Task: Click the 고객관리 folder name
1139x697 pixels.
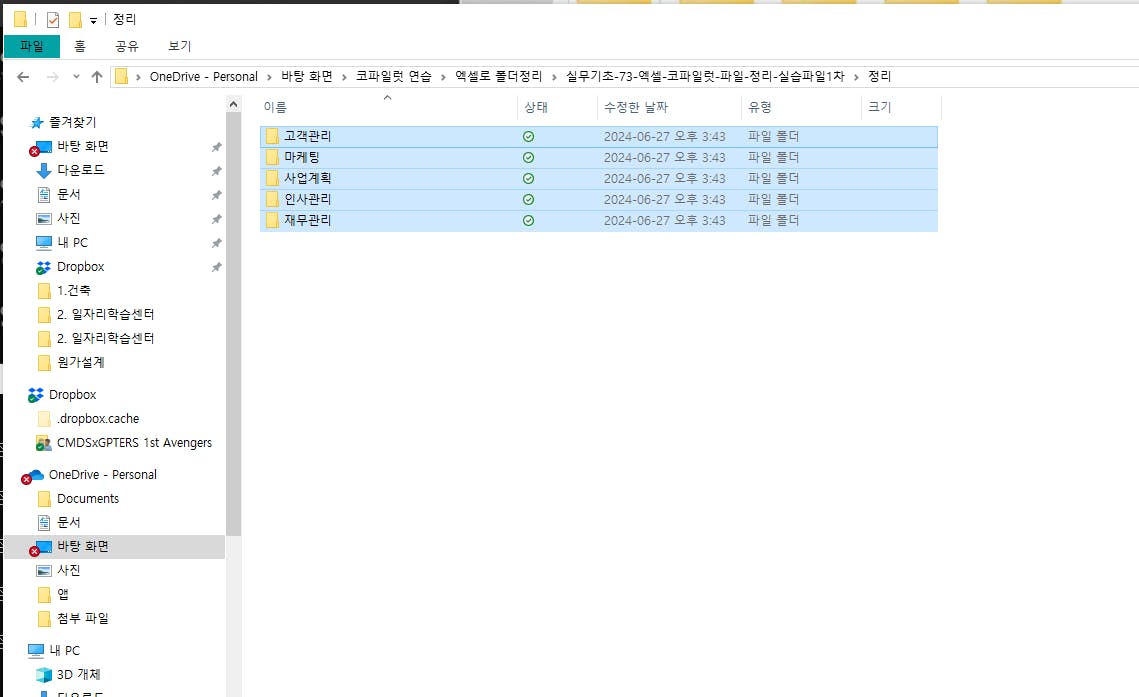Action: [x=307, y=136]
